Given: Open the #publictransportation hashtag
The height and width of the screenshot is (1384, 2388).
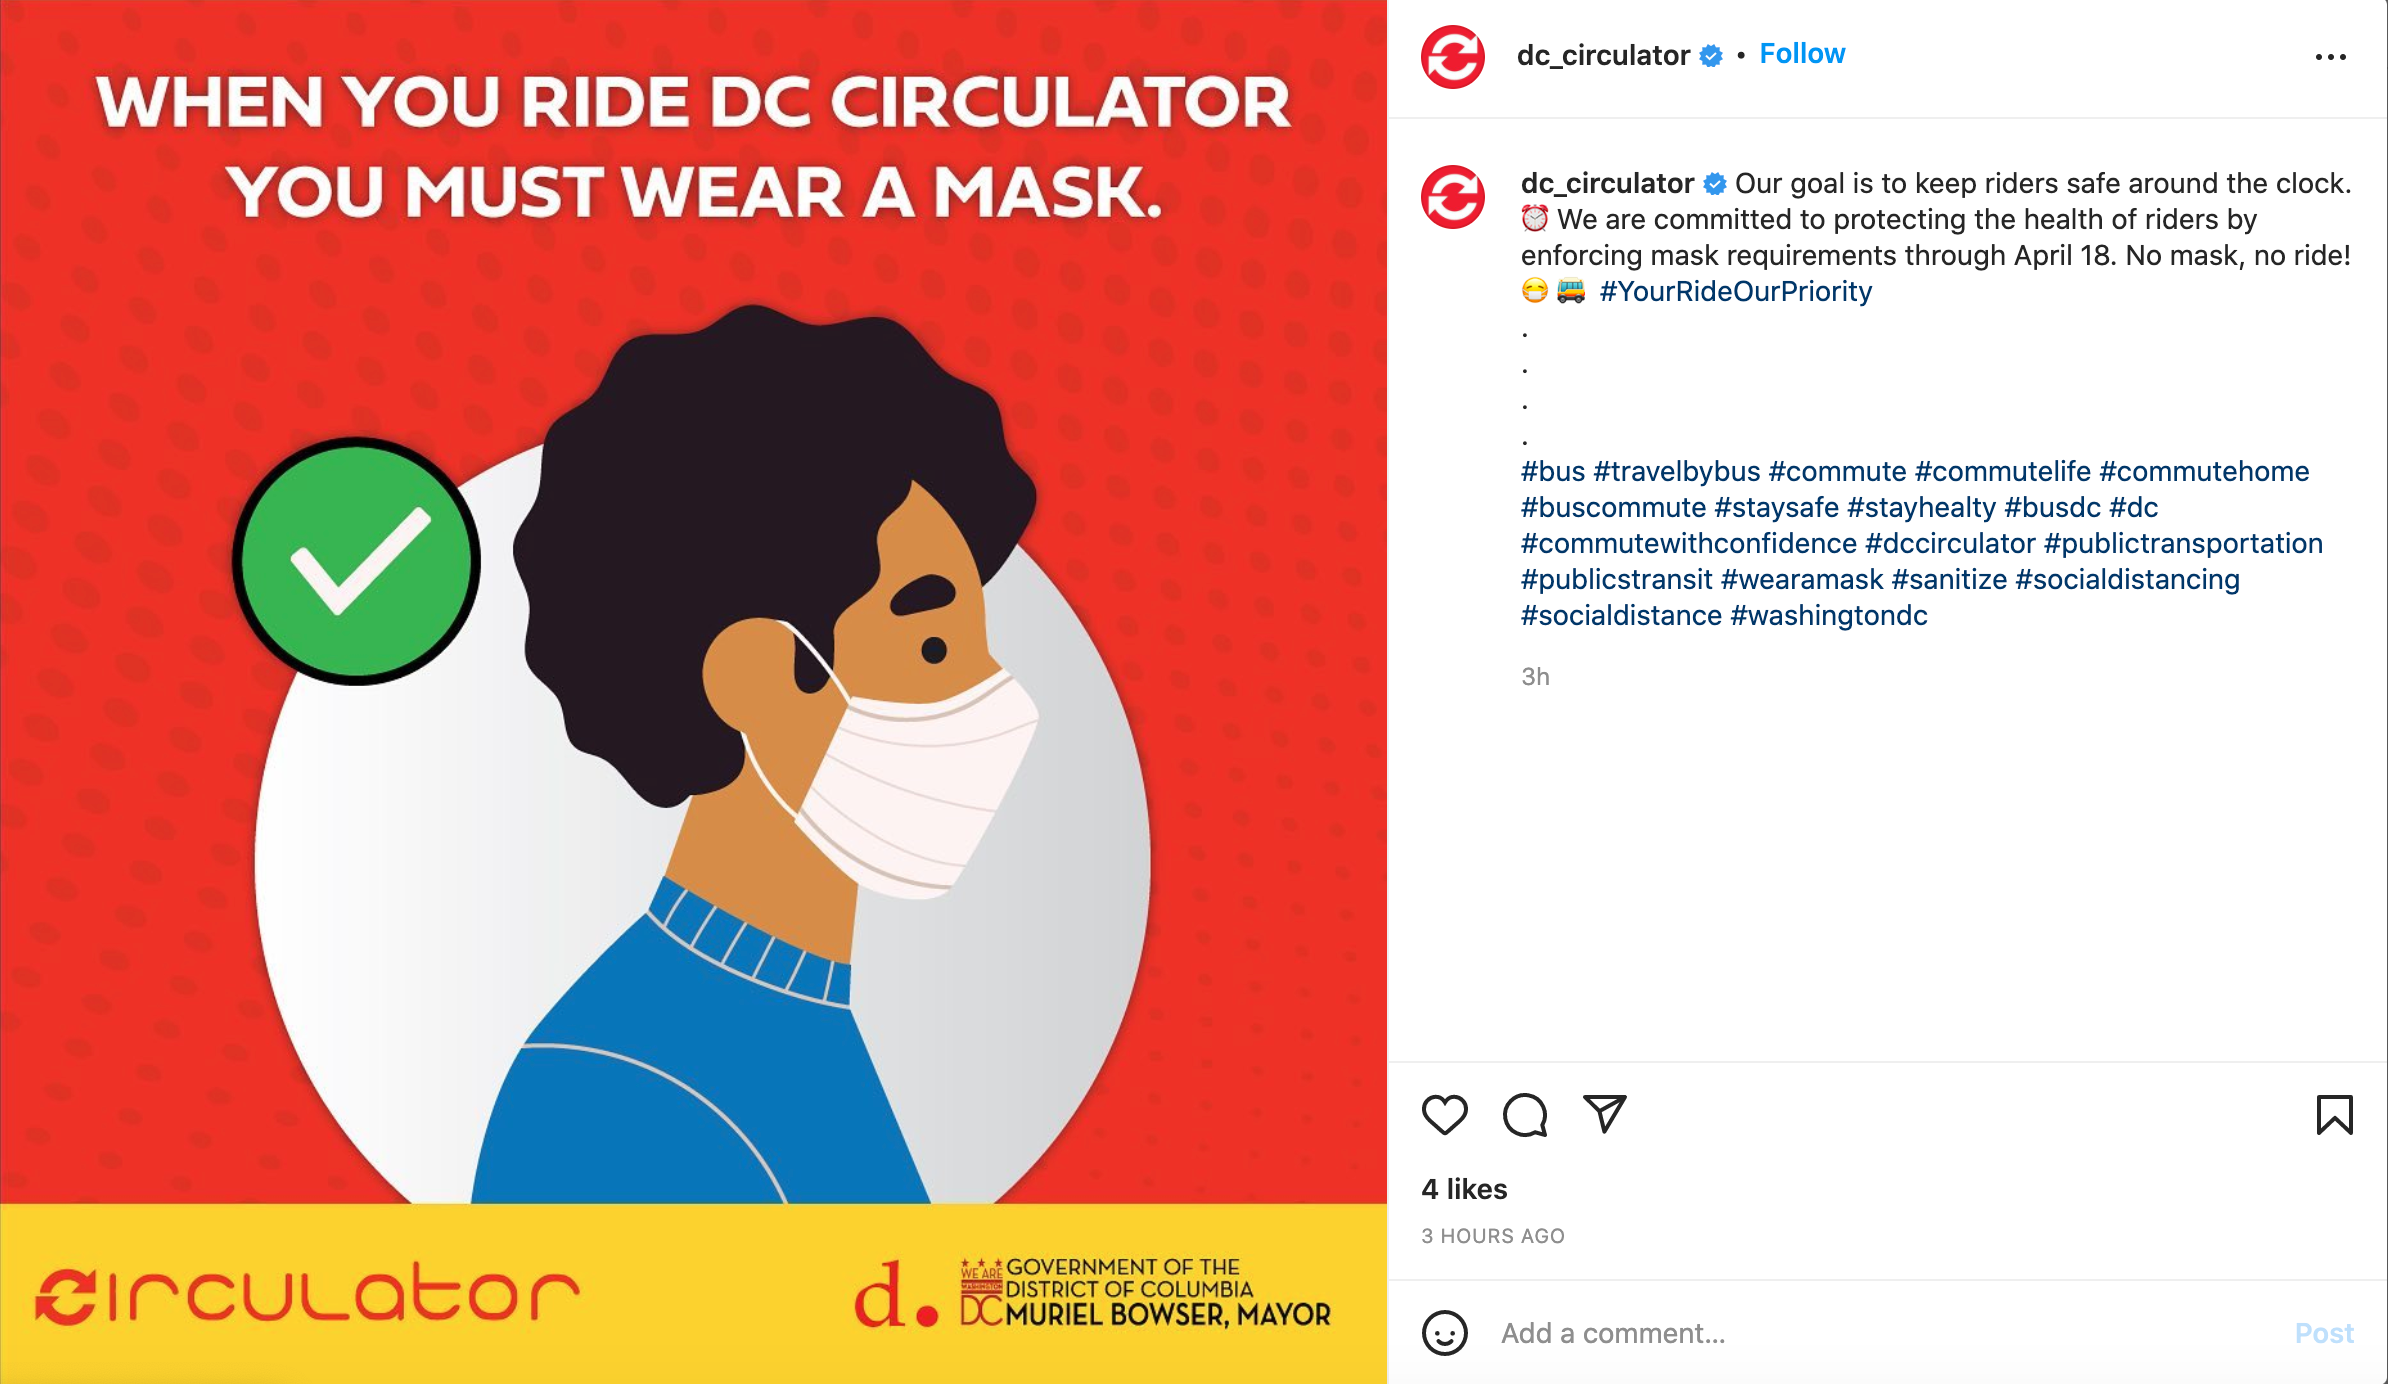Looking at the screenshot, I should (2183, 543).
